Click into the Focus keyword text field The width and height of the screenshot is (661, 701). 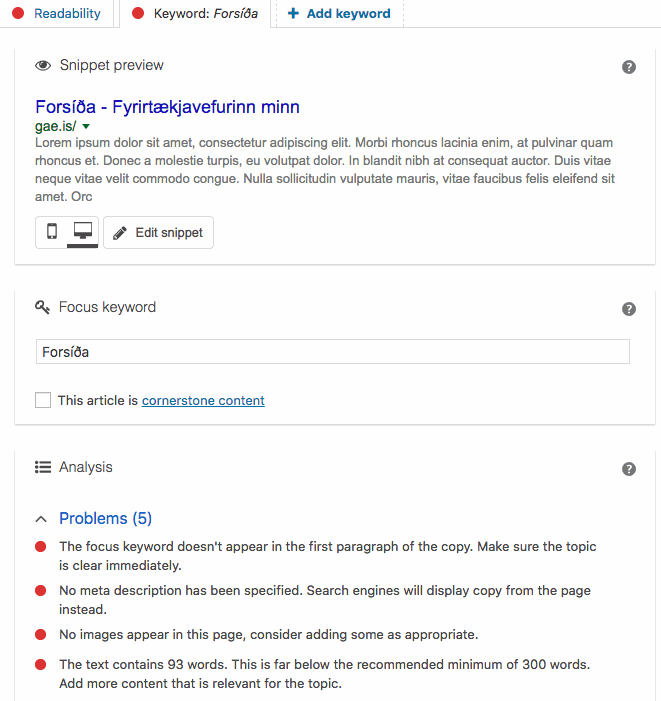(332, 352)
